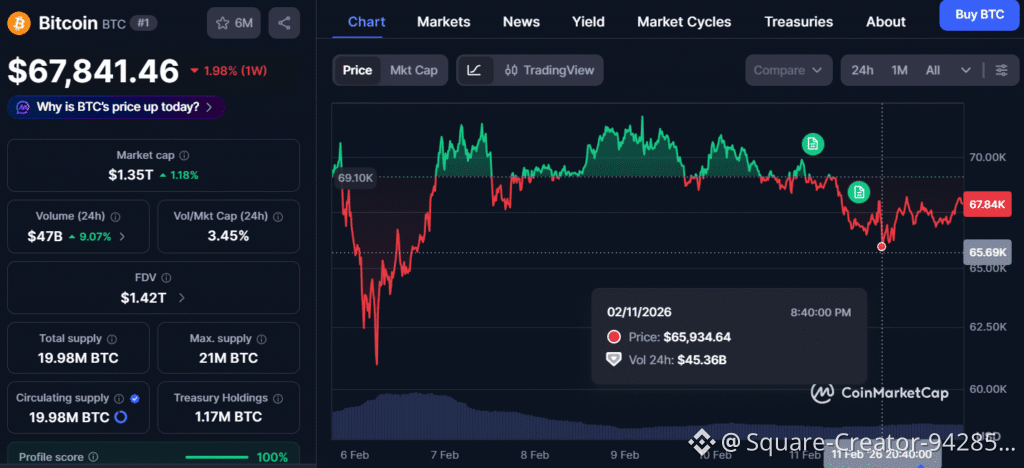Viewport: 1024px width, 468px height.
Task: Select the line chart icon
Action: coord(475,70)
